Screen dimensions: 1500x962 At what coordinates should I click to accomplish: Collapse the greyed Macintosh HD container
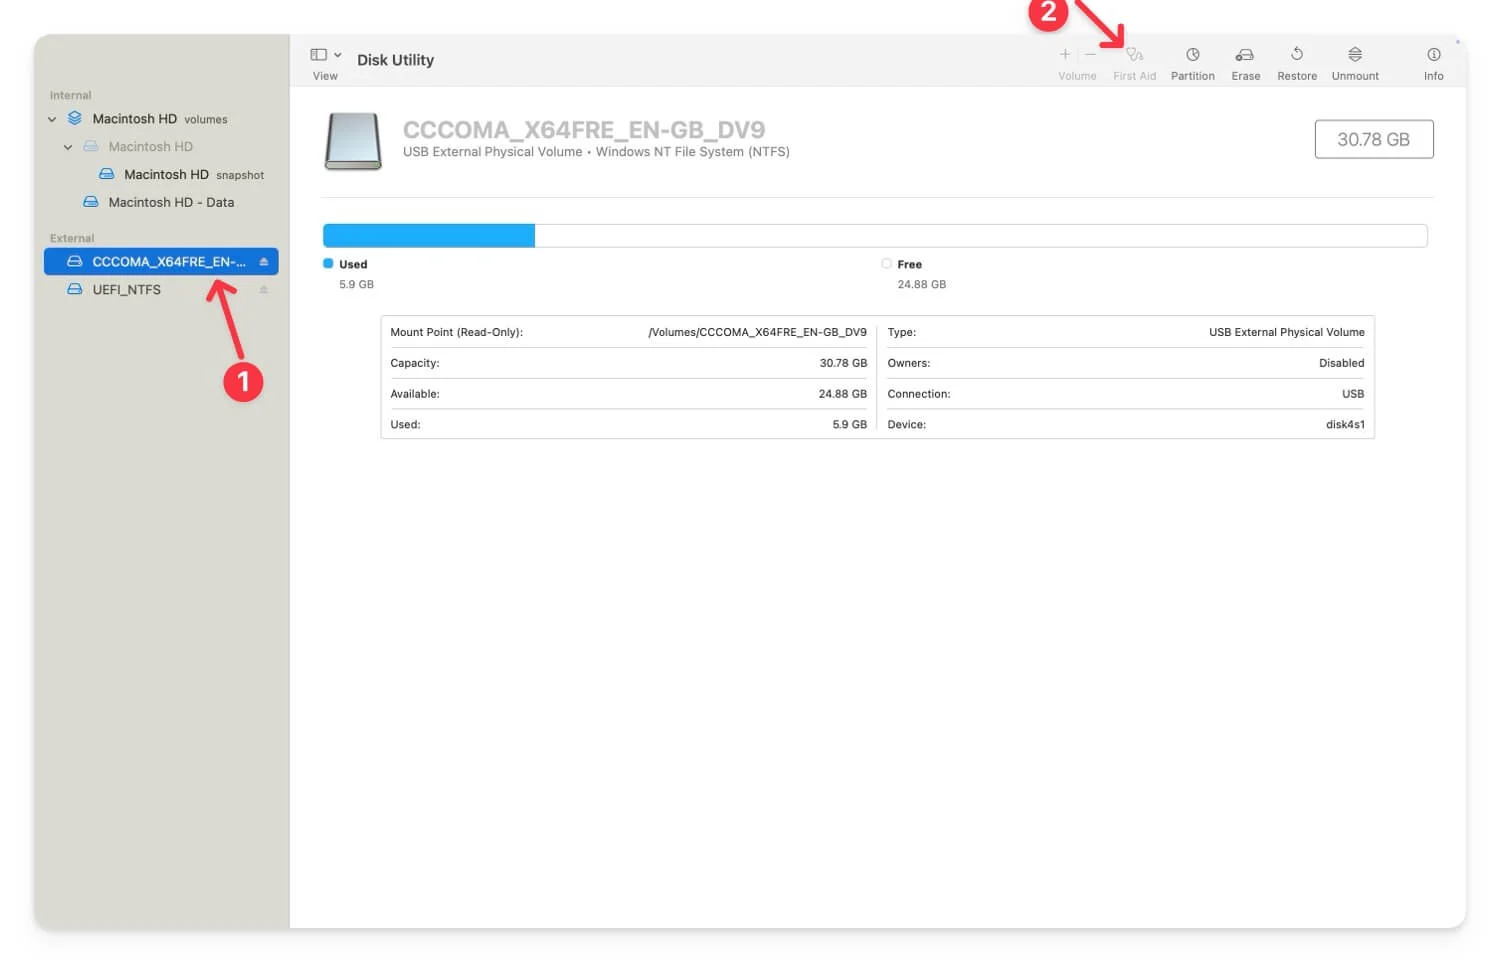point(68,147)
